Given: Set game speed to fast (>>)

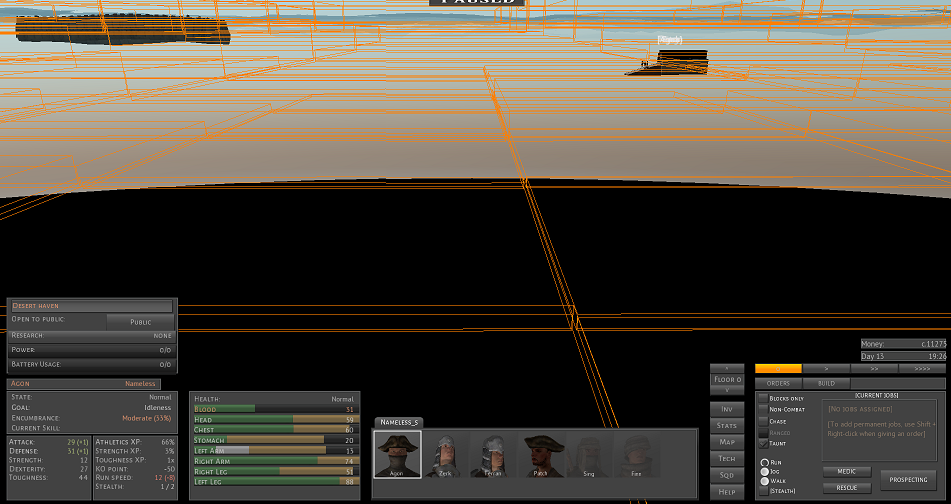Looking at the screenshot, I should coord(874,369).
